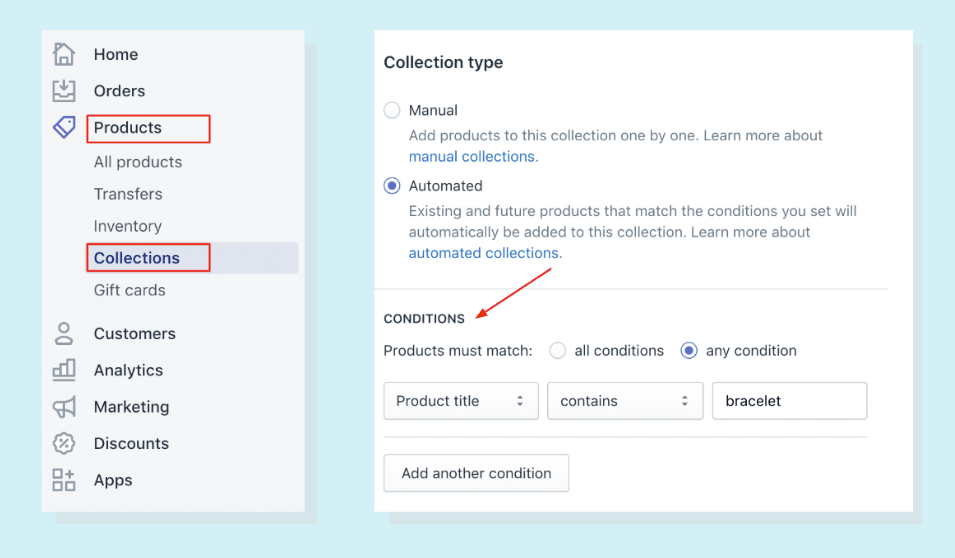Image resolution: width=955 pixels, height=558 pixels.
Task: Select the Automated collection type
Action: (392, 186)
